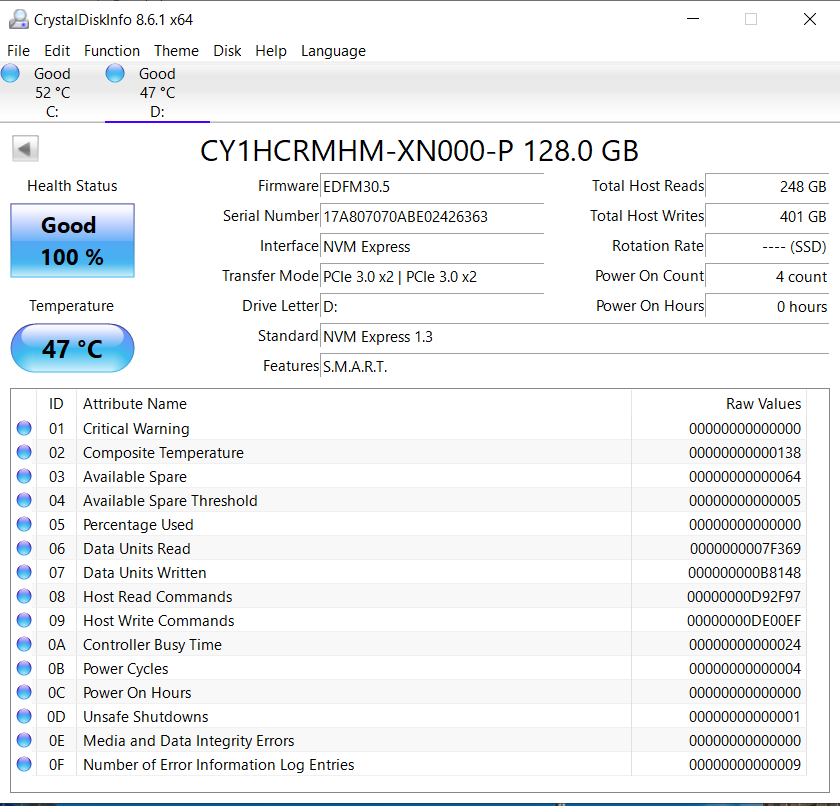Select the D: drive status orb

[115, 73]
